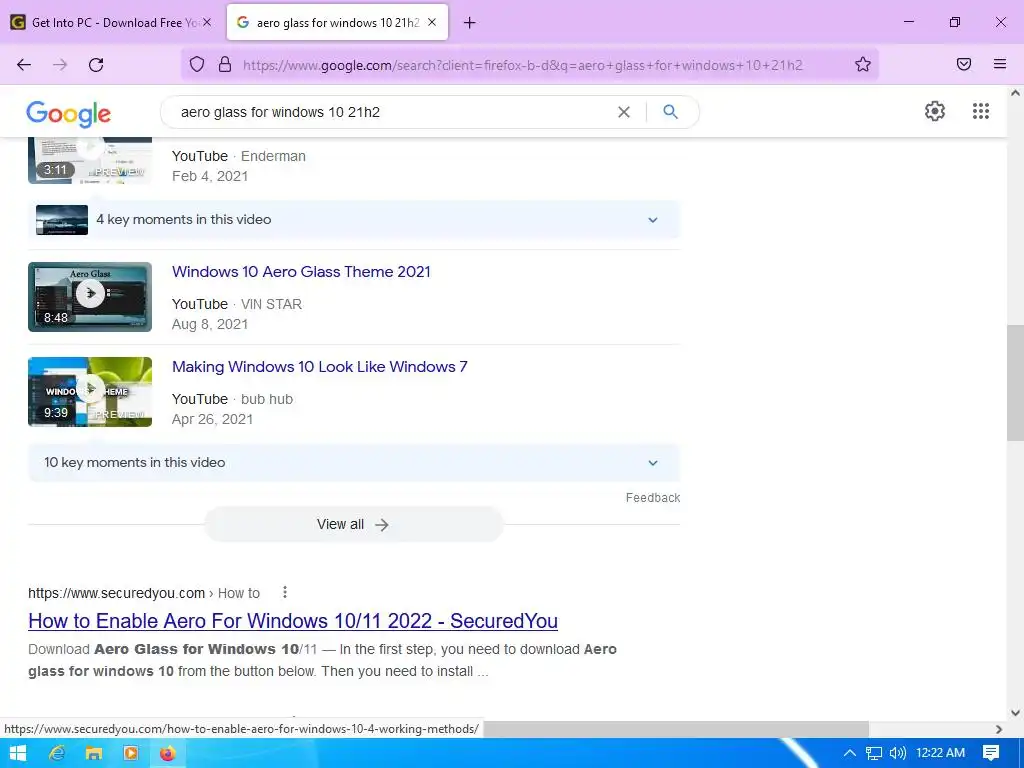Open the Firefox hamburger menu
Image resolution: width=1024 pixels, height=768 pixels.
(1000, 64)
